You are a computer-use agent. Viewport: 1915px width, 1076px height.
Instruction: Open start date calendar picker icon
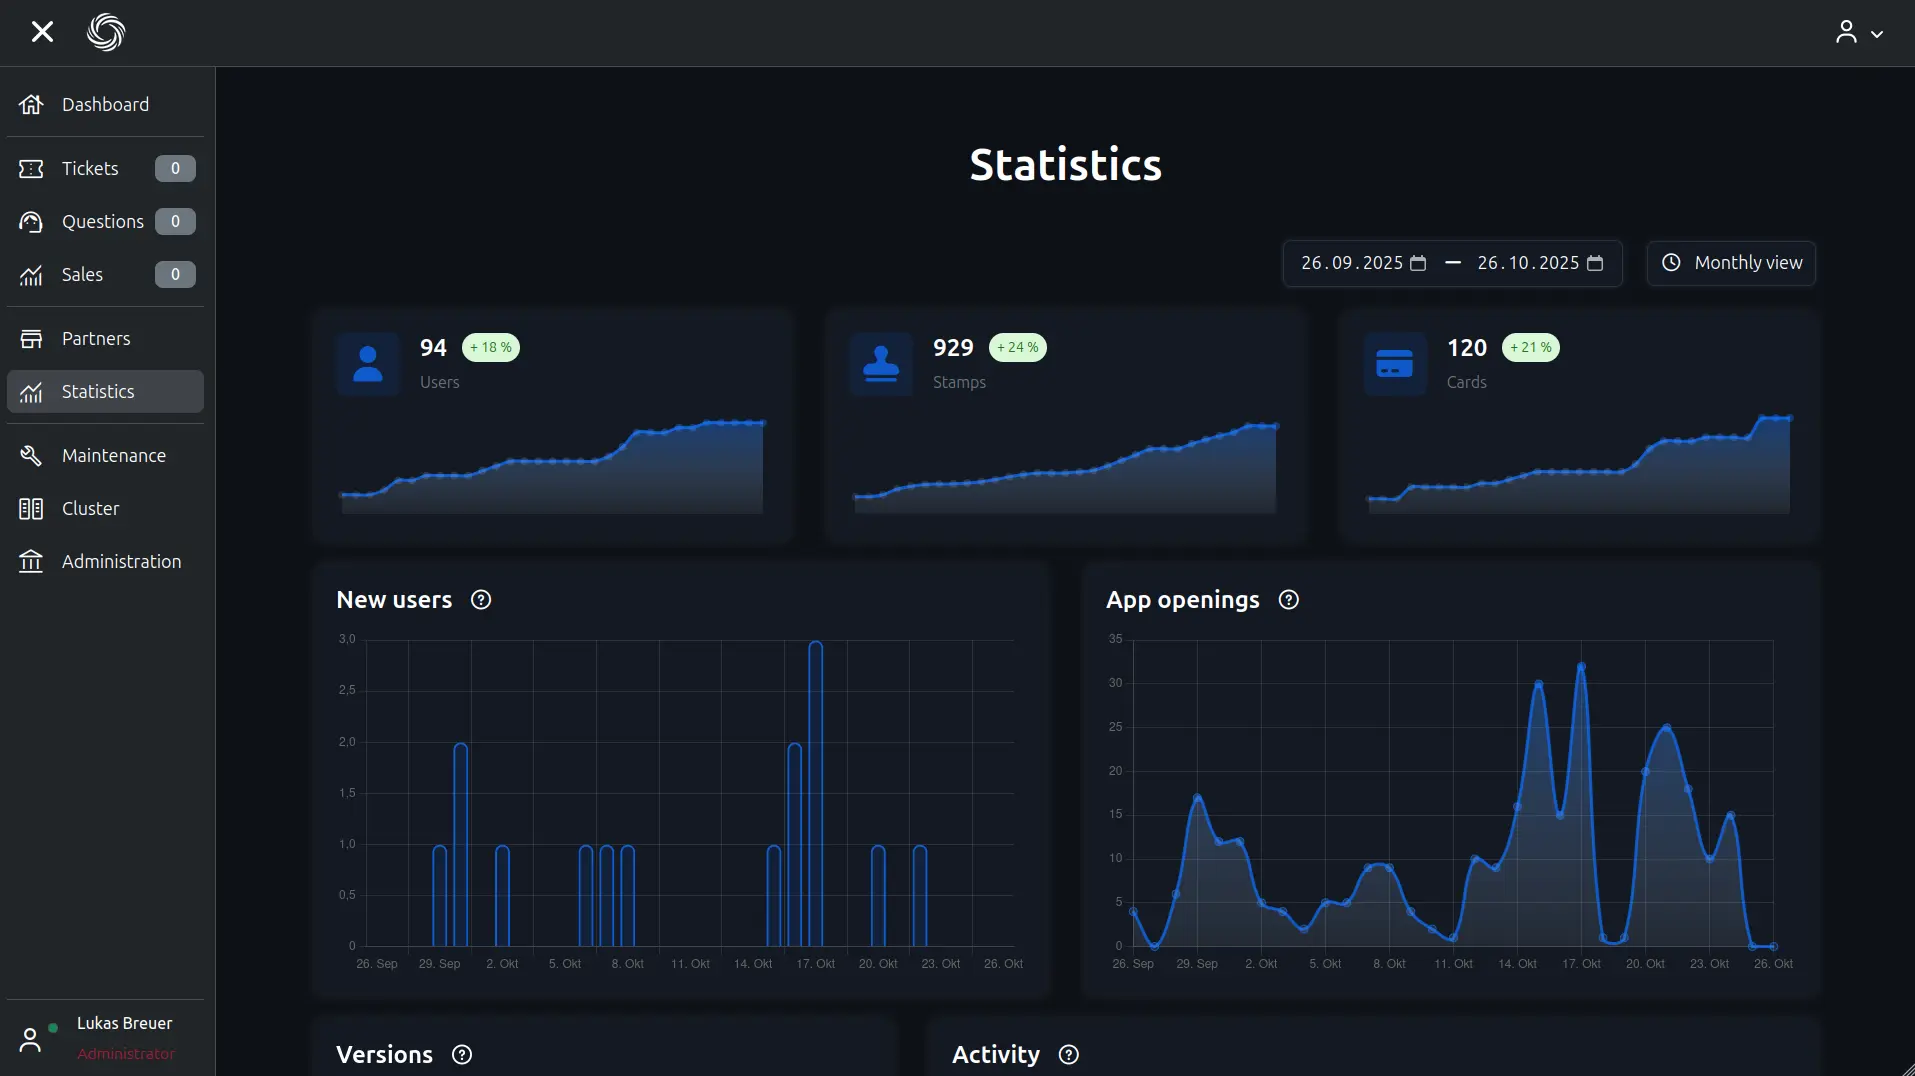(1418, 263)
